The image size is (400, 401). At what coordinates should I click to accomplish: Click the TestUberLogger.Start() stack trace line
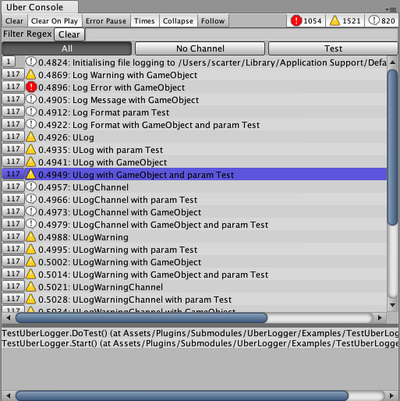pos(200,343)
